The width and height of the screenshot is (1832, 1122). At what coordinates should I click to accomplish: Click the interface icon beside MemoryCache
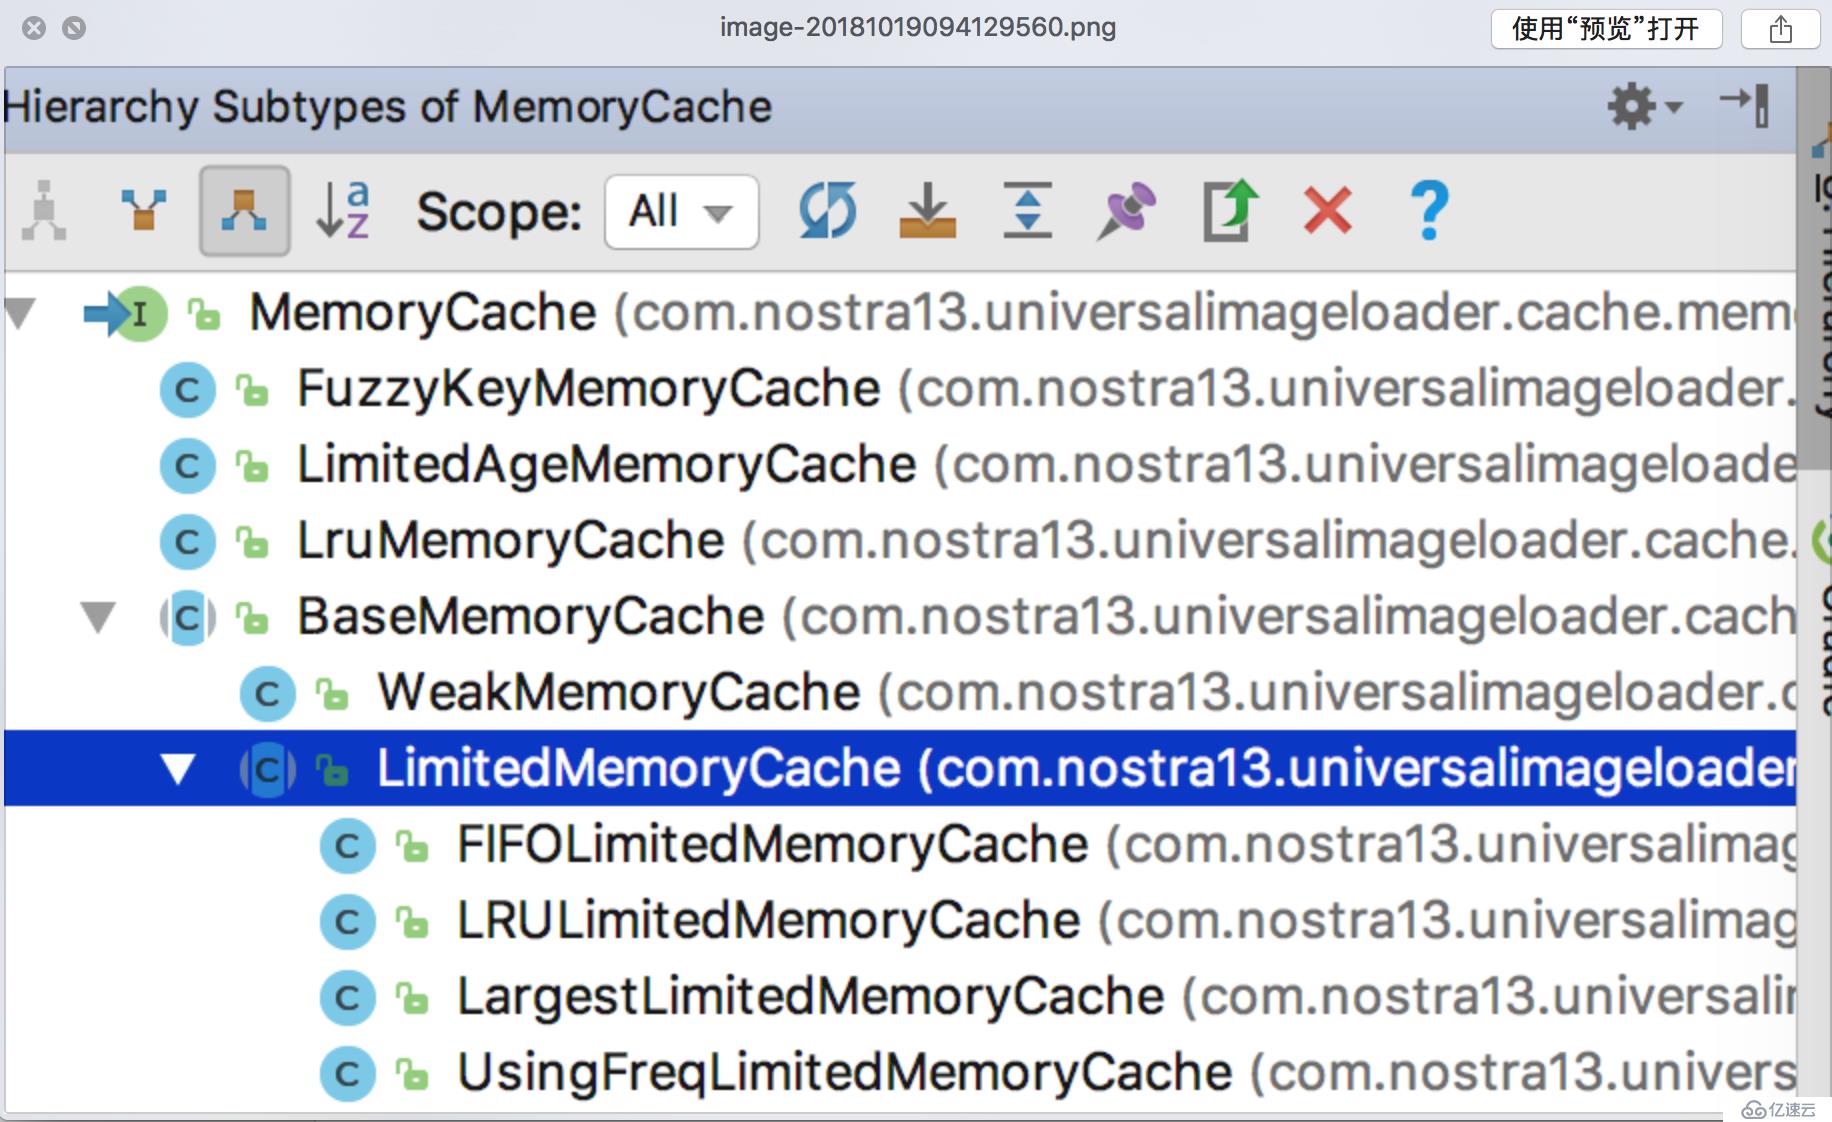coord(126,314)
